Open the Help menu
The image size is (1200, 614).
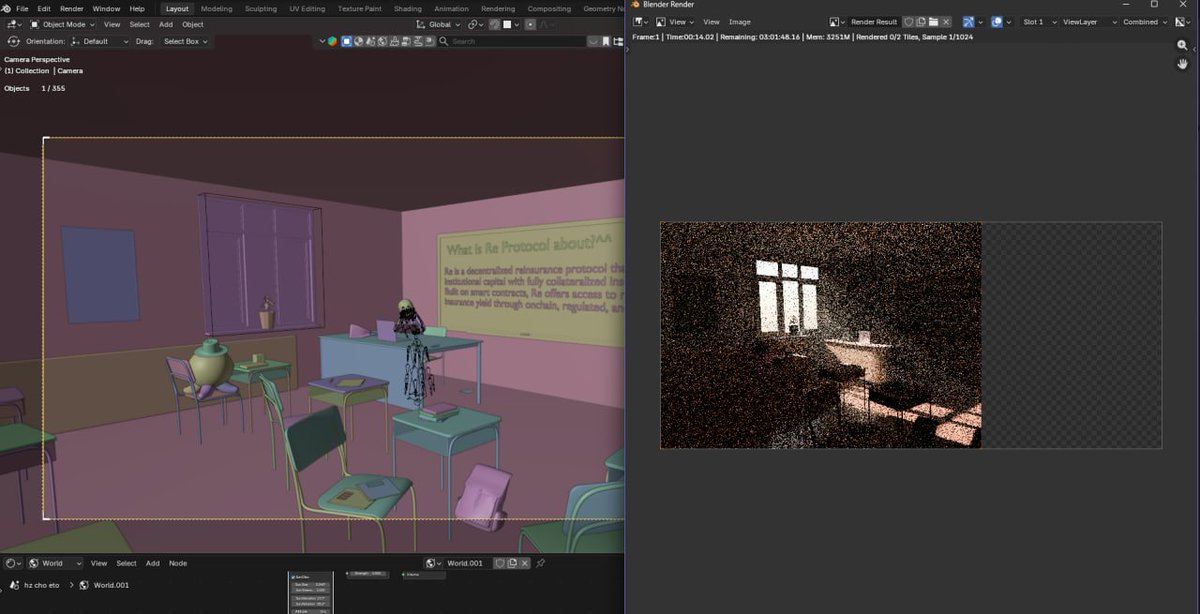tap(137, 8)
